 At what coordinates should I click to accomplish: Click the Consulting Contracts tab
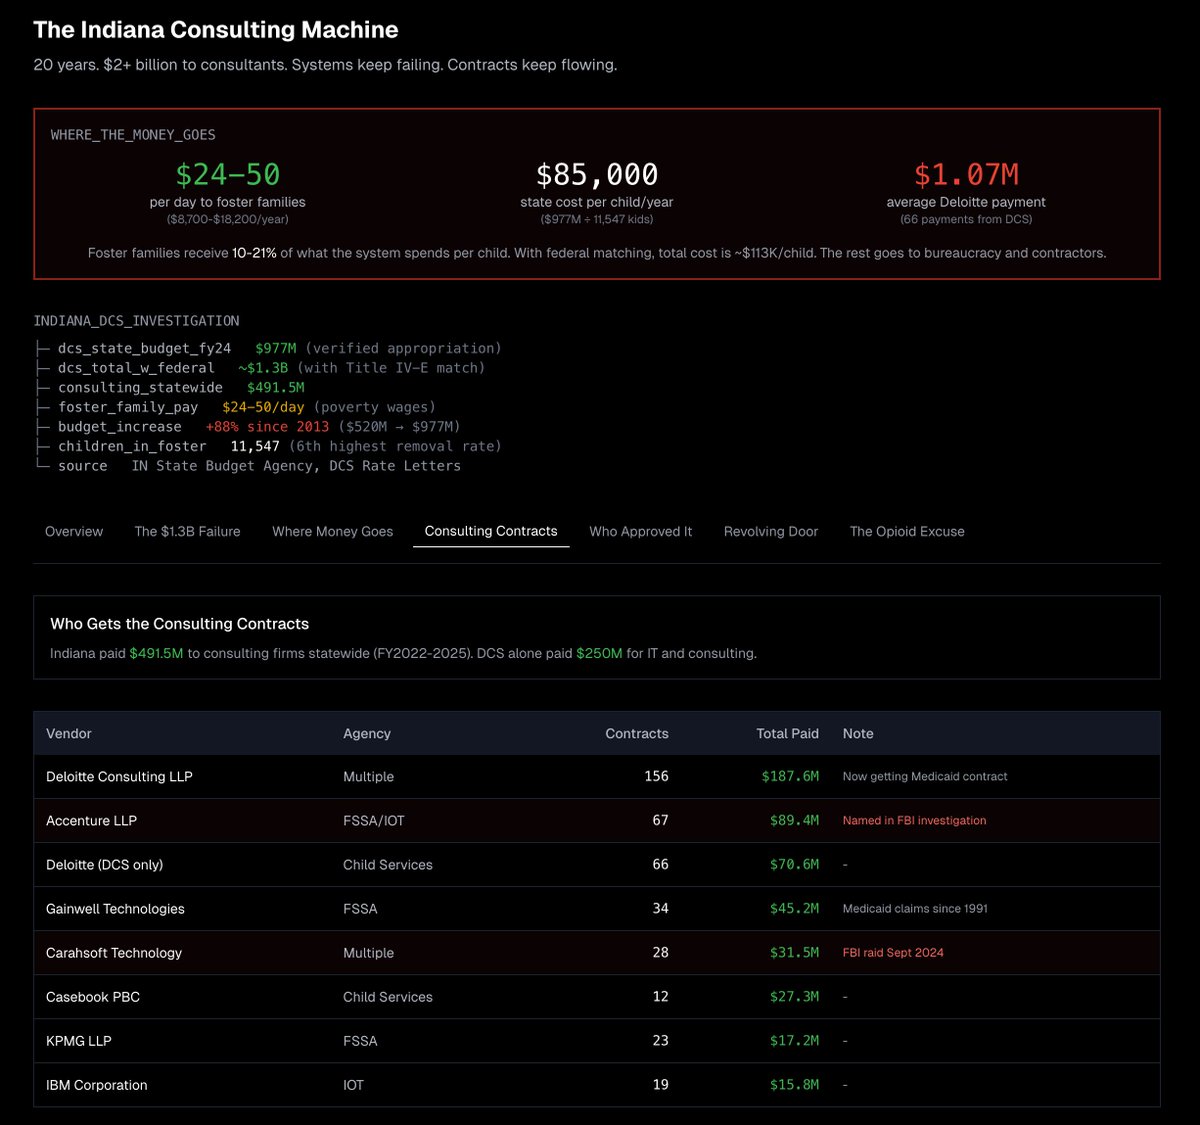point(491,531)
